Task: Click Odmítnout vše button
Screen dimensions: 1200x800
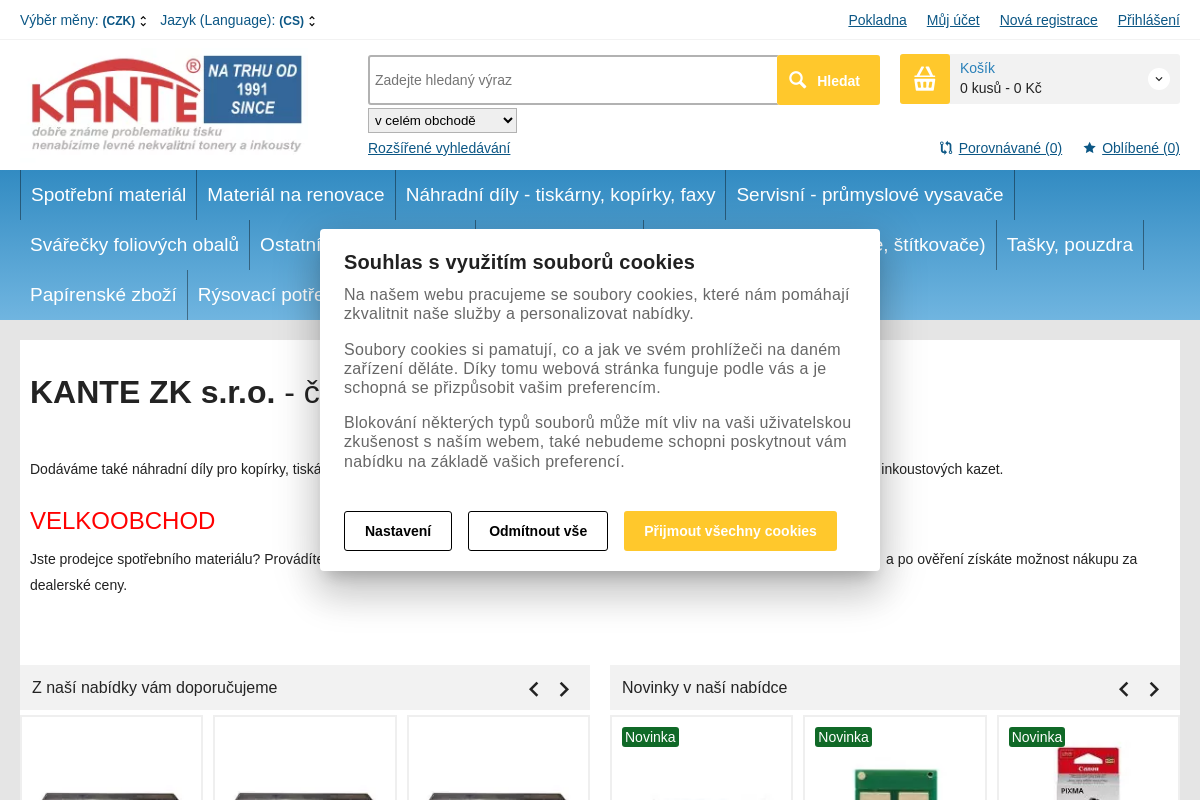Action: 538,531
